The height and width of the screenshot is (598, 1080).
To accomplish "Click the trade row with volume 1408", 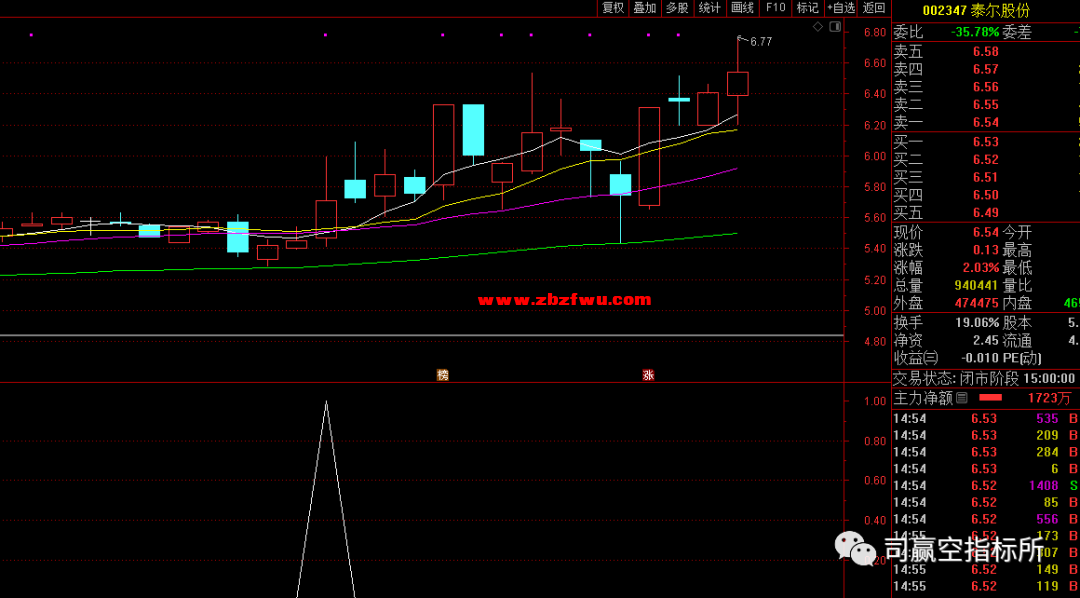I will [x=986, y=486].
